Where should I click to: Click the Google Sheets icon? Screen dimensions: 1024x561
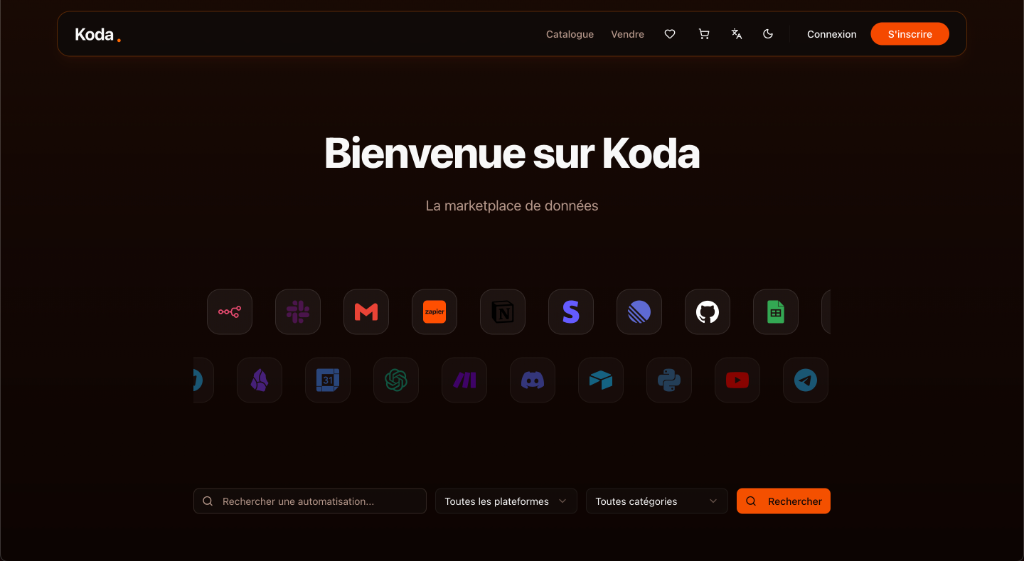pyautogui.click(x=775, y=312)
